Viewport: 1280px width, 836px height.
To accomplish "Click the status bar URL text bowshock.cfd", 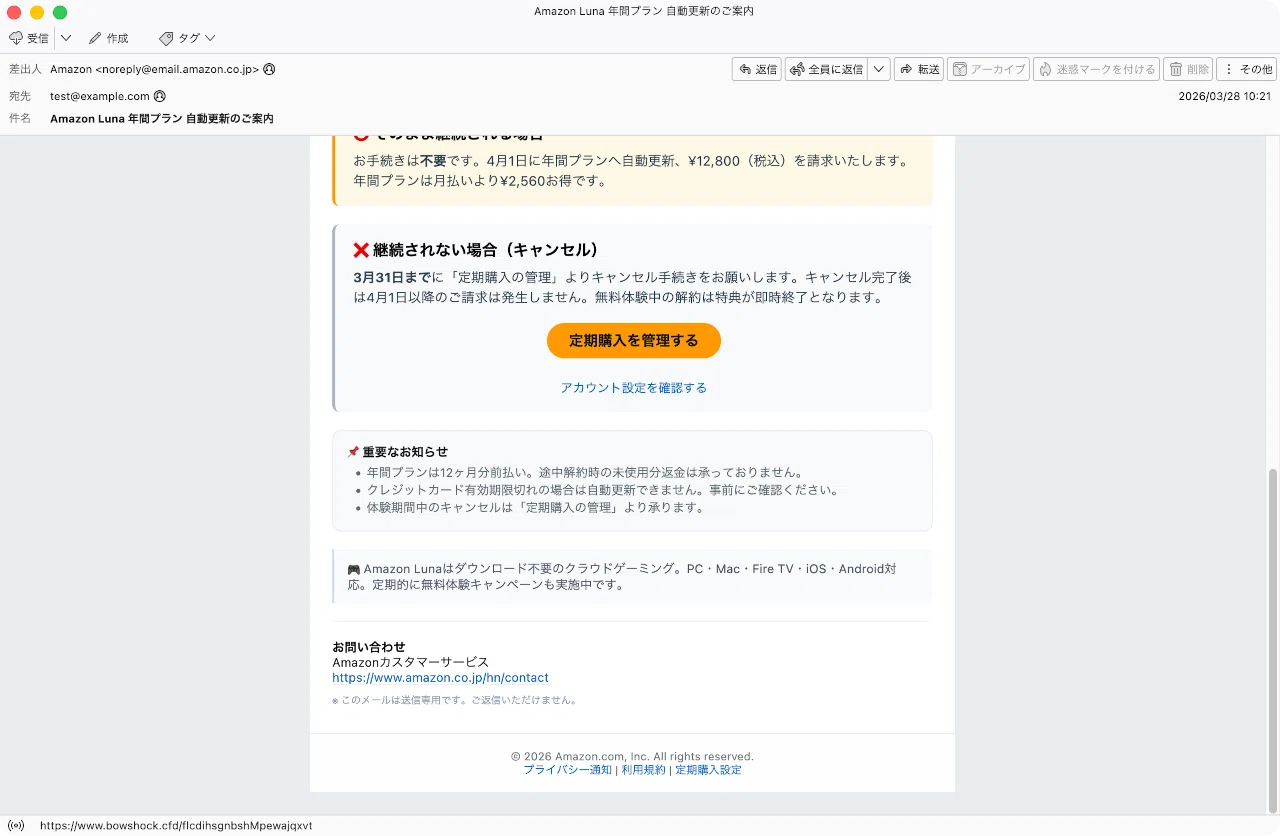I will [x=176, y=826].
